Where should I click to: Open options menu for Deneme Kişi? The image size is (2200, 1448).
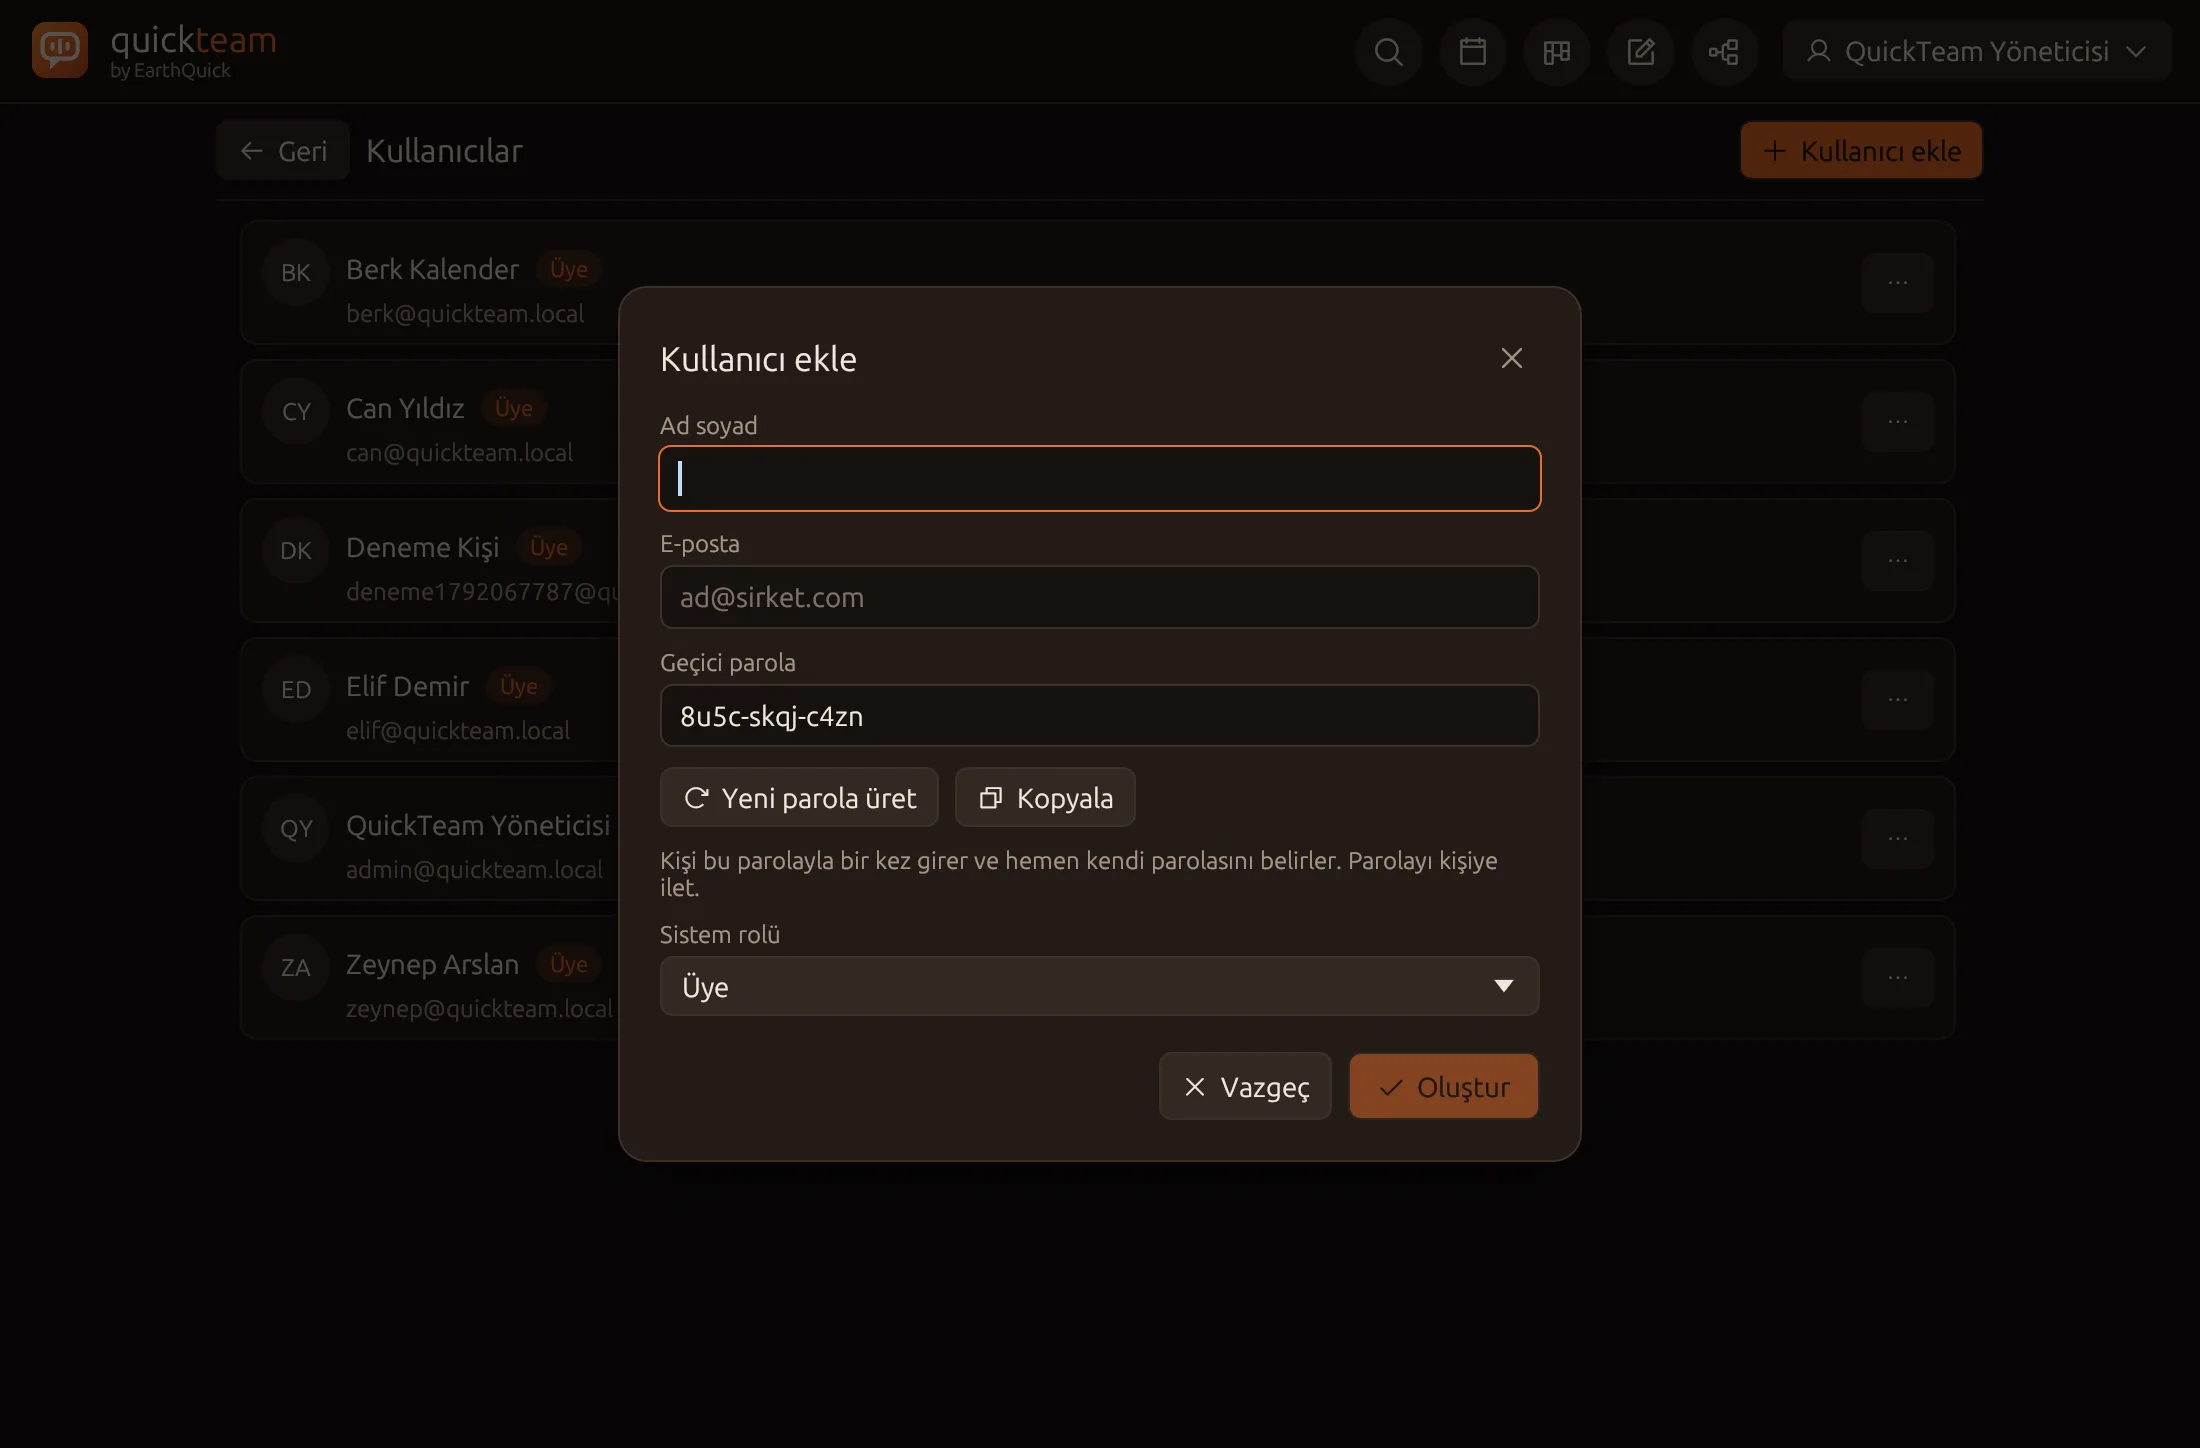tap(1897, 561)
